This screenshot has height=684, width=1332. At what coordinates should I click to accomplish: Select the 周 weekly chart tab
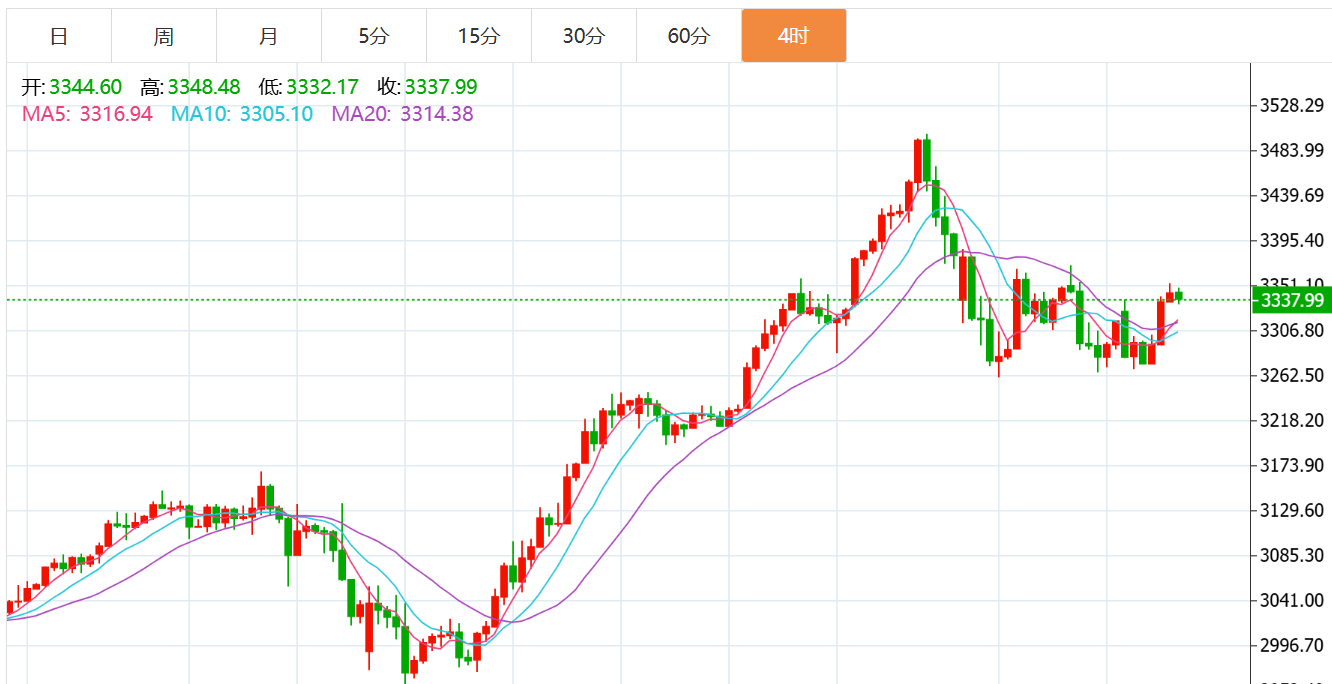pos(164,36)
